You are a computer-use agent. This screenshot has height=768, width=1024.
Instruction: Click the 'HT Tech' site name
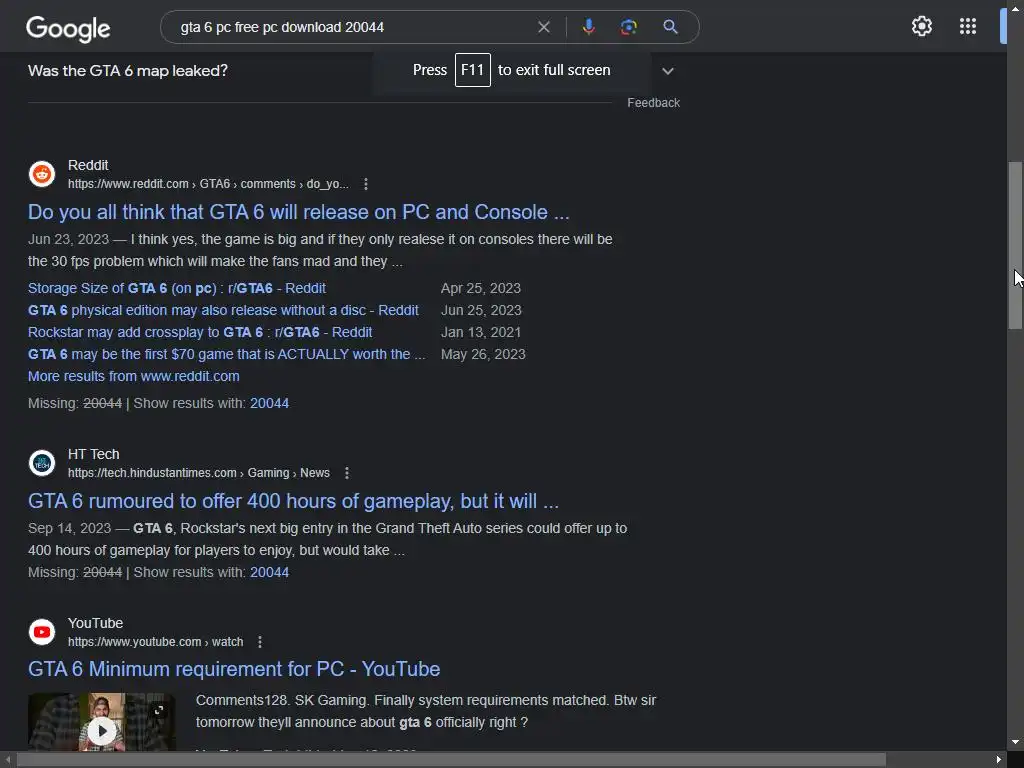tap(93, 454)
